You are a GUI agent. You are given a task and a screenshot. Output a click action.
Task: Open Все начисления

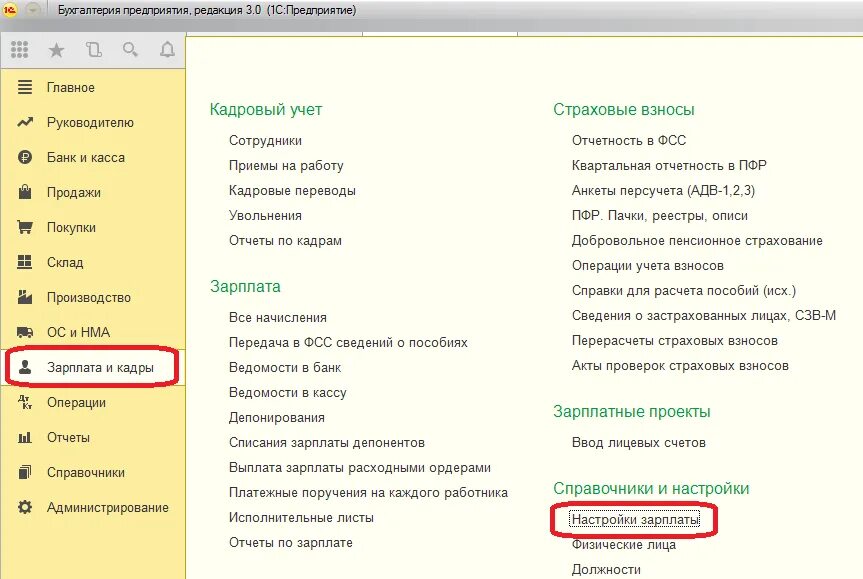click(277, 318)
